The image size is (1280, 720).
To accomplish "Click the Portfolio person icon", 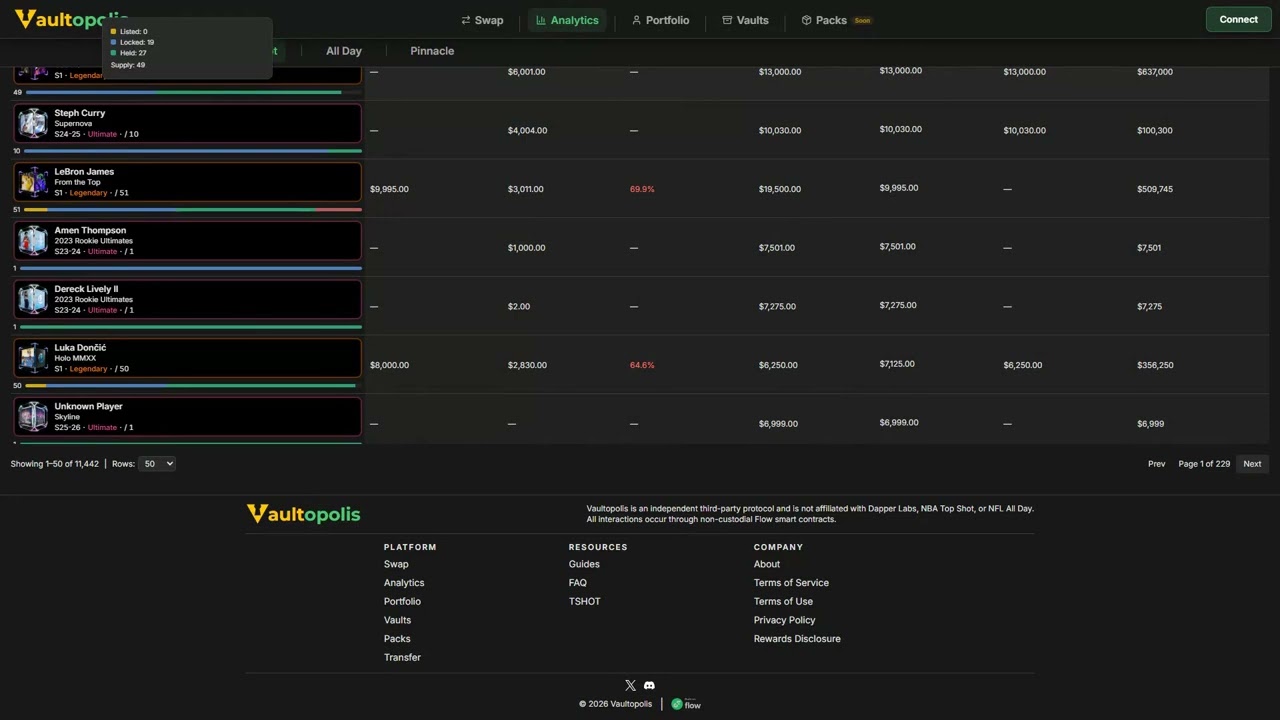I will tap(636, 20).
